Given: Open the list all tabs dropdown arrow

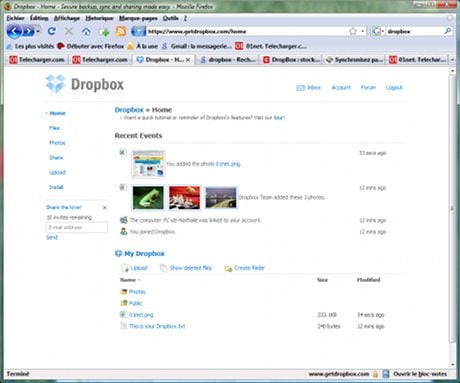Looking at the screenshot, I should [x=452, y=60].
